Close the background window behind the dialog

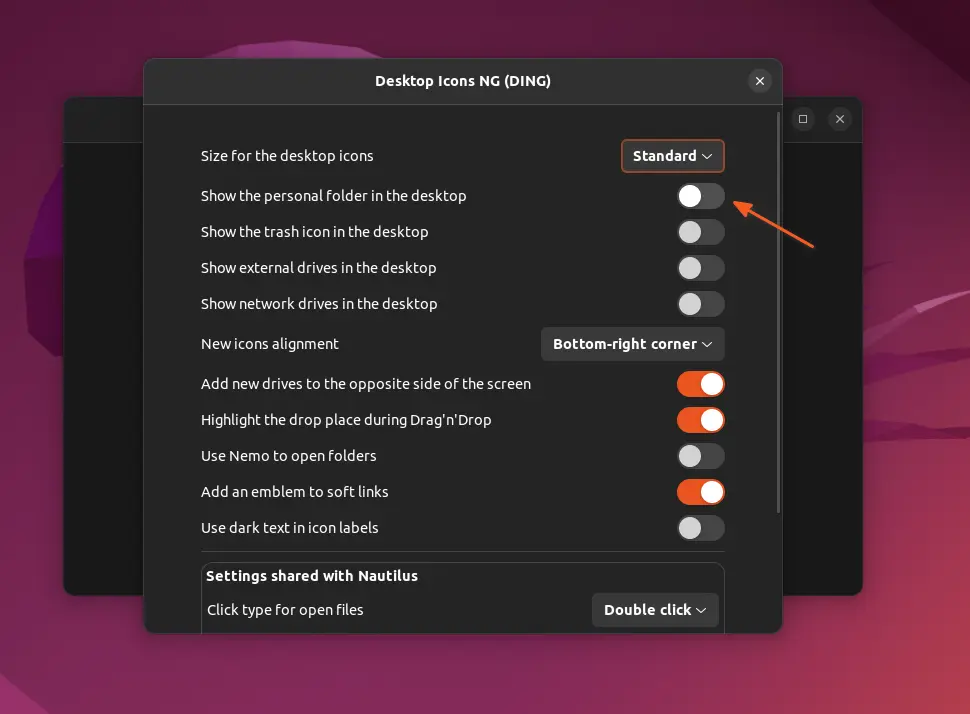840,119
